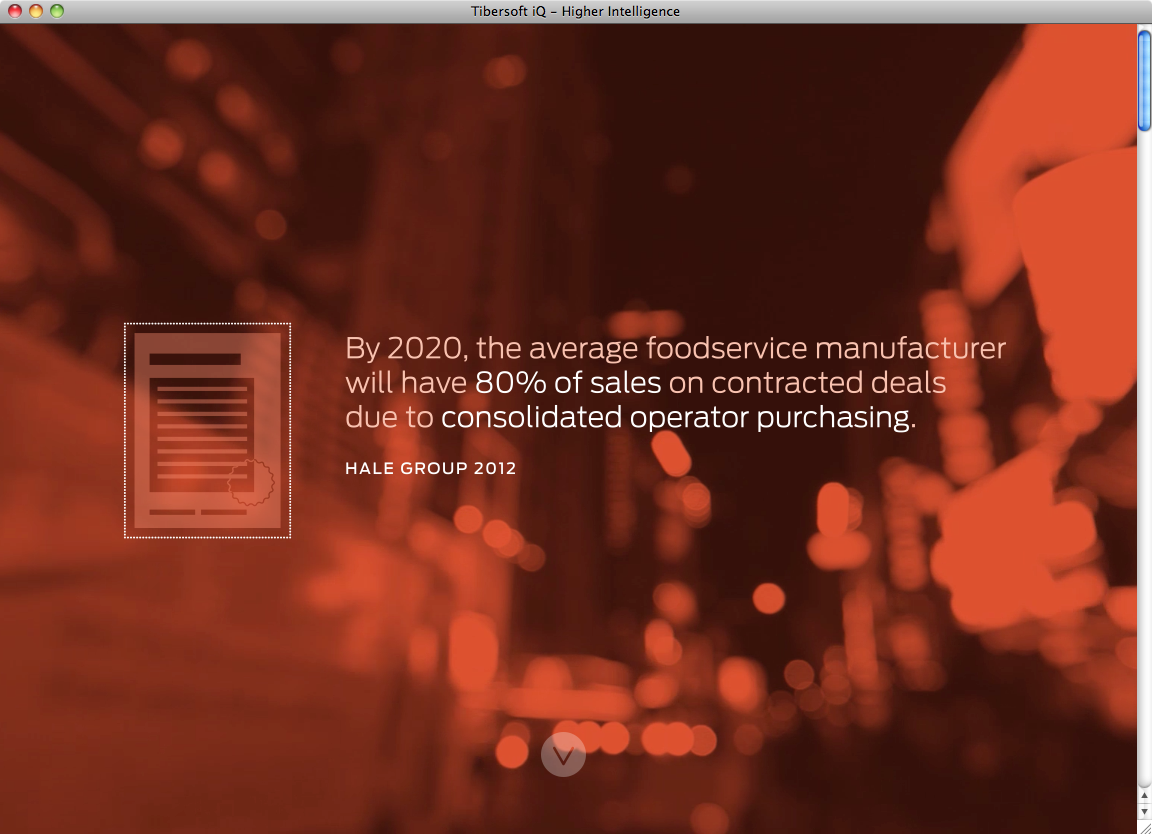Click the "due to" words in the headline
Viewport: 1152px width, 835px height.
(389, 417)
